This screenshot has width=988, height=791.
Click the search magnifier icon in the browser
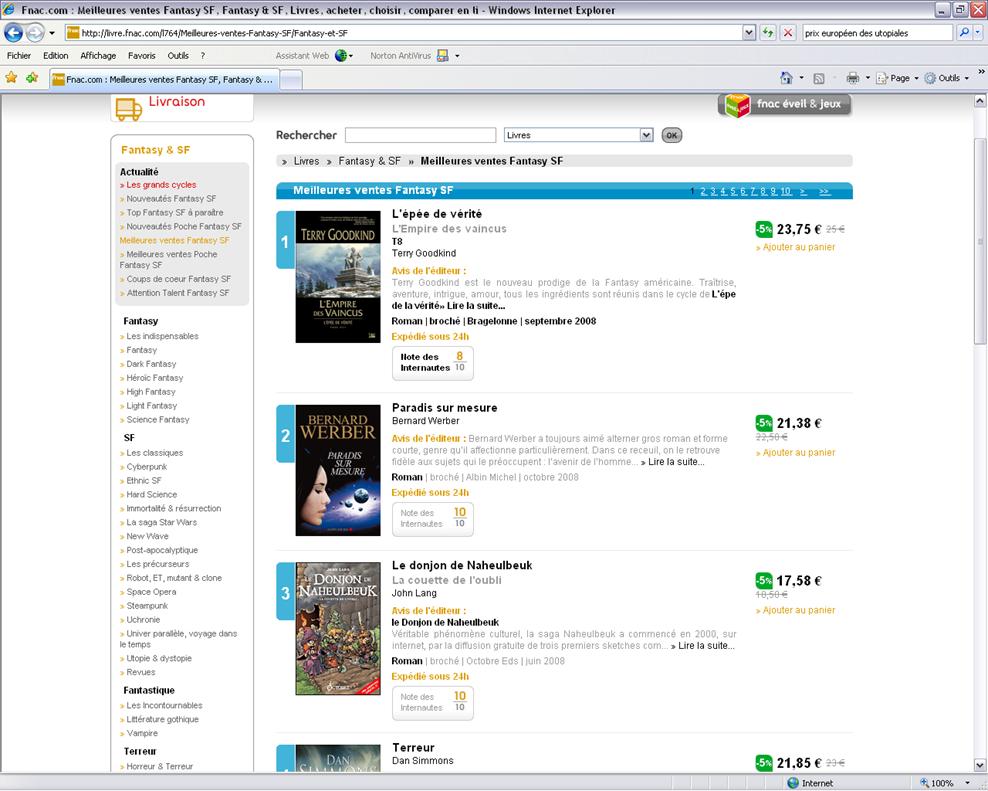pos(963,33)
